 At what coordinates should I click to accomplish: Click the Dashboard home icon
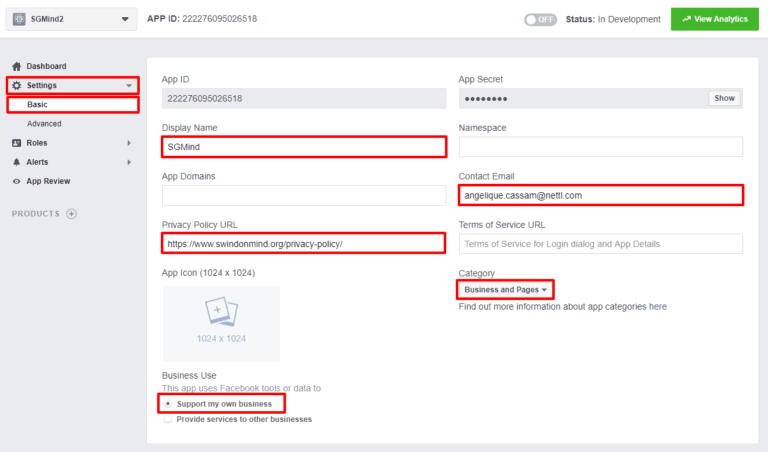17,66
